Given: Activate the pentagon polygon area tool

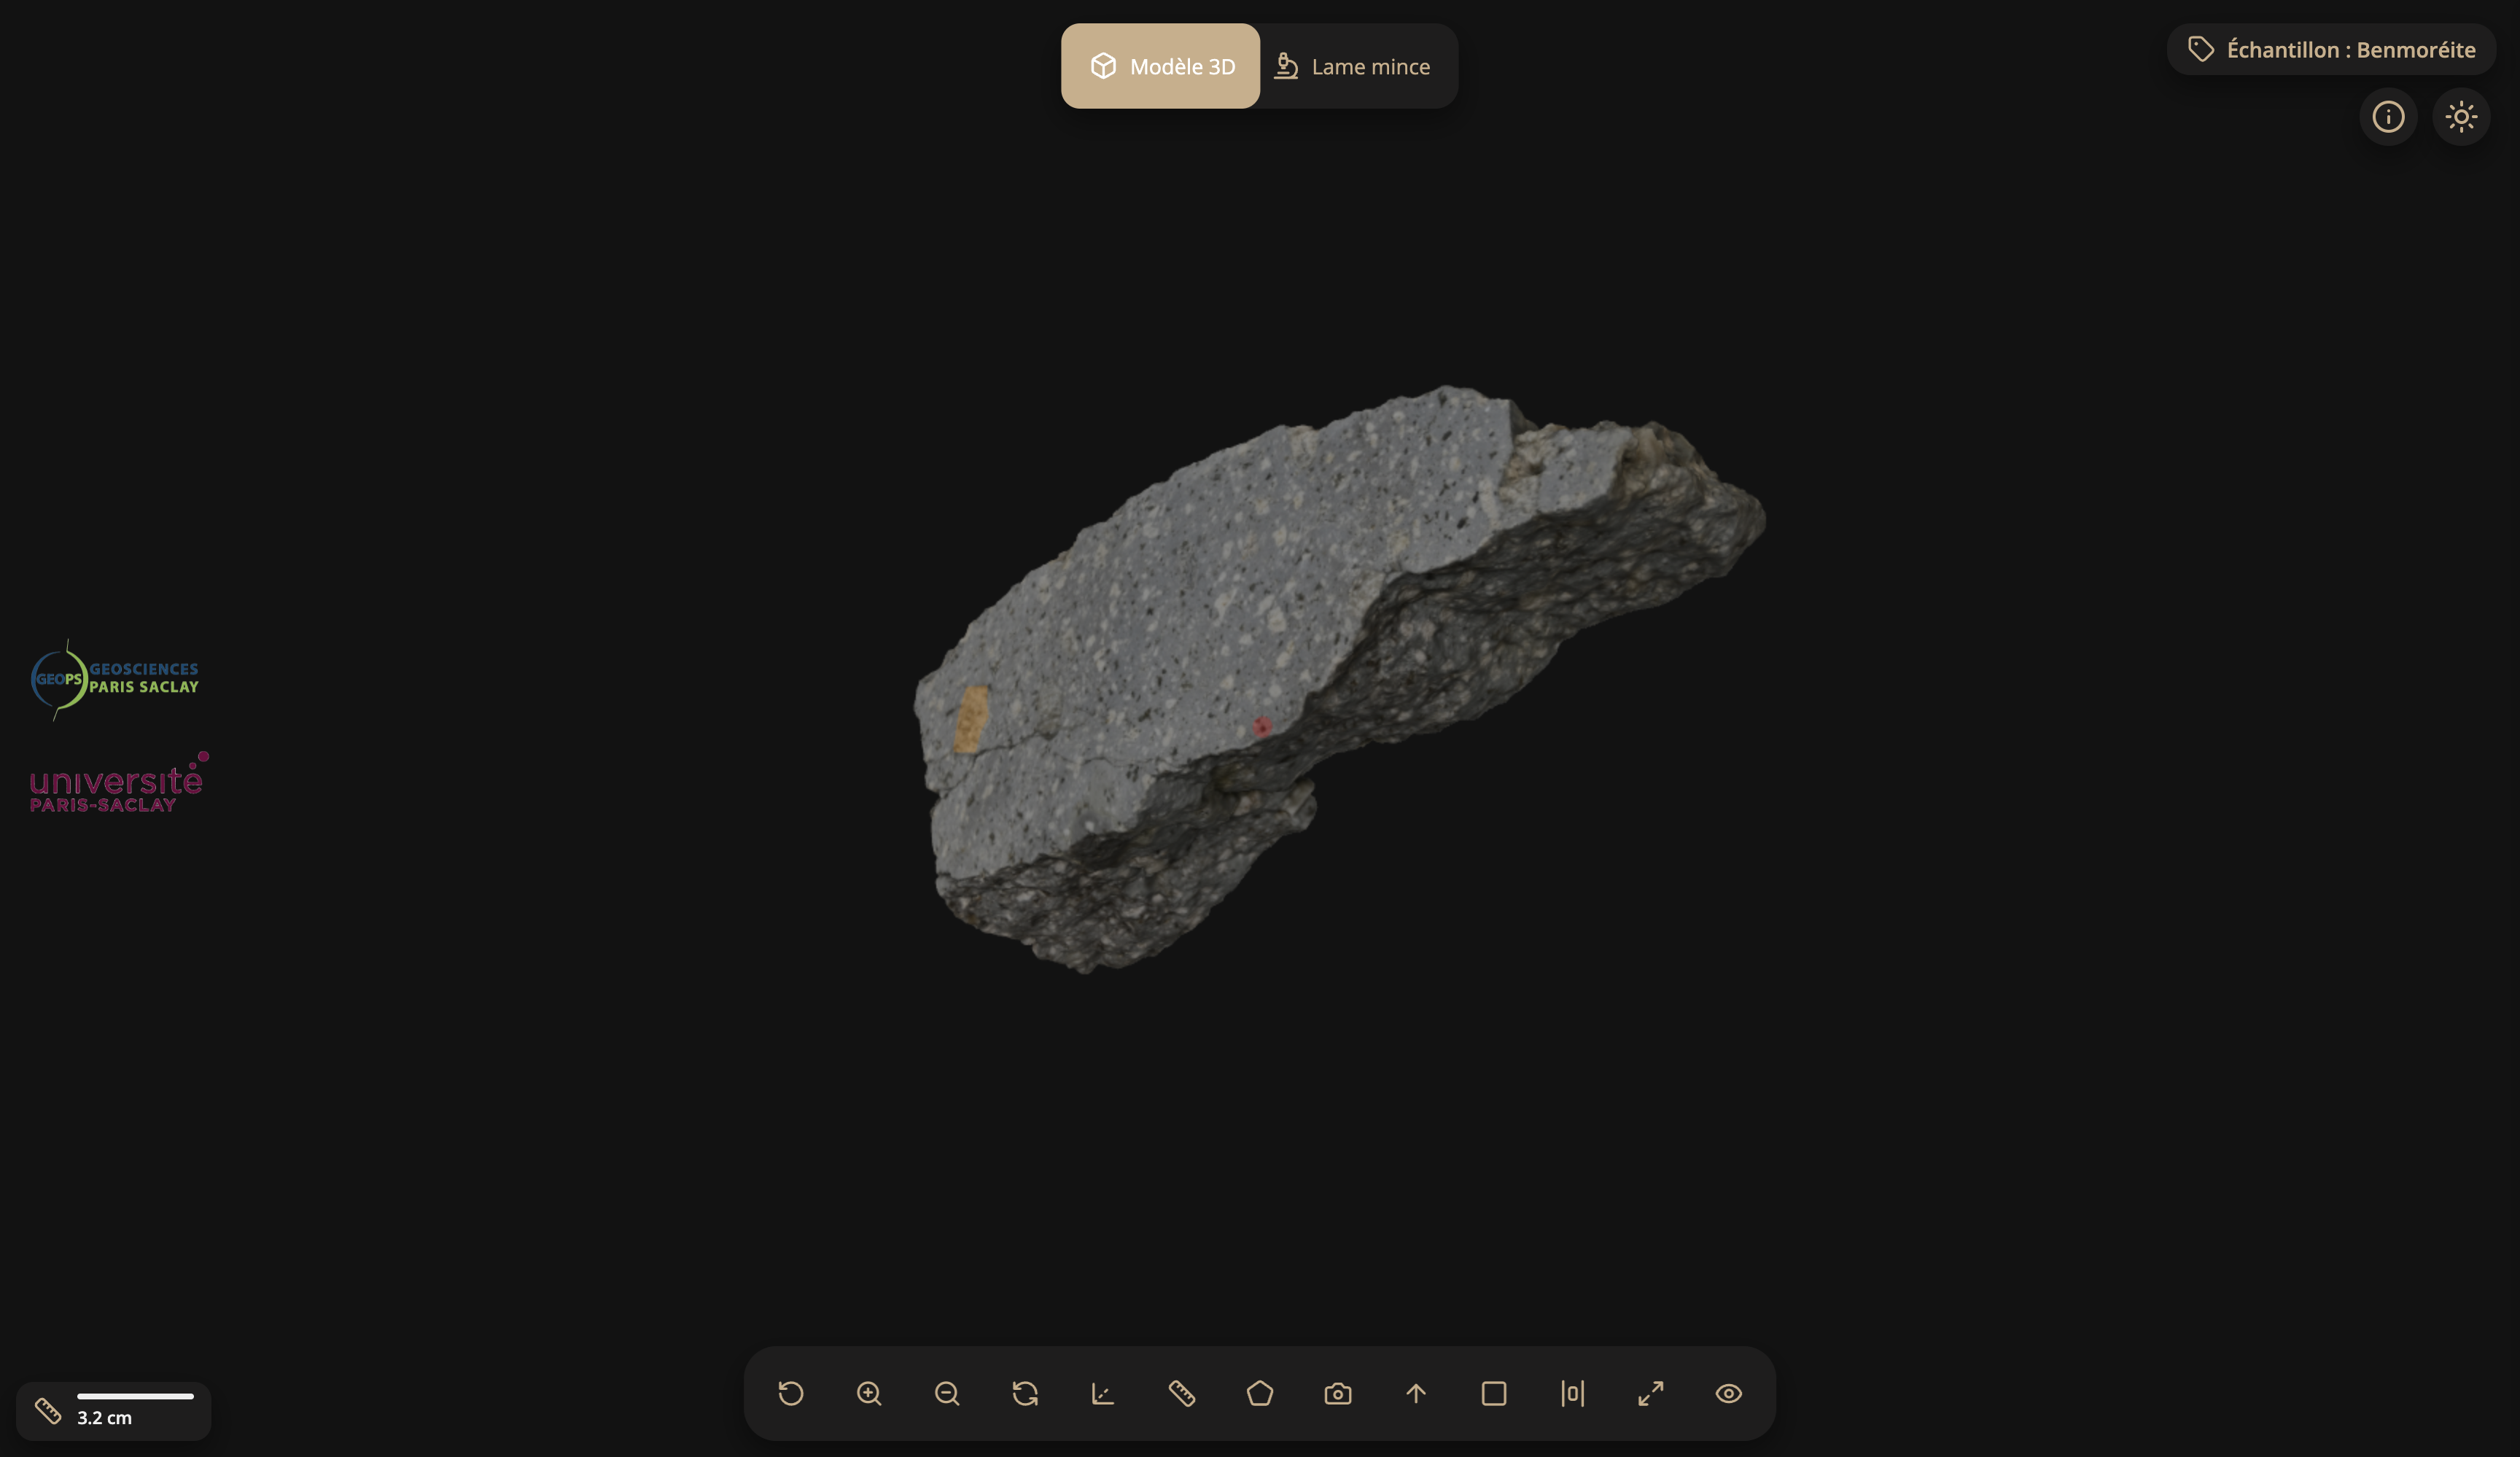Looking at the screenshot, I should (x=1260, y=1393).
